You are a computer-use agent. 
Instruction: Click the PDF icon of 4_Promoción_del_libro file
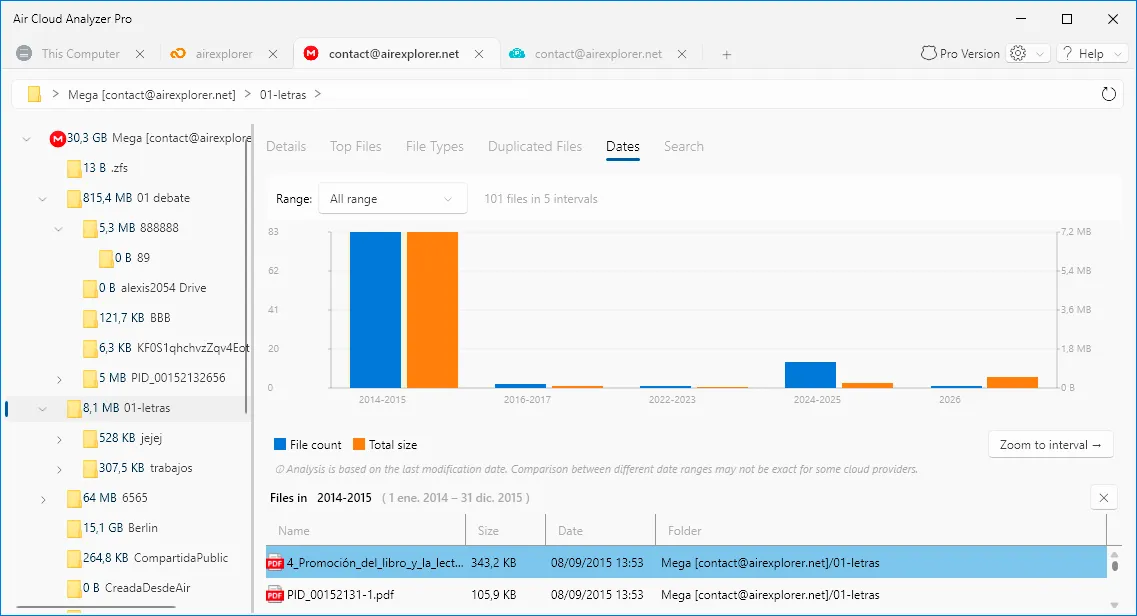pos(275,563)
